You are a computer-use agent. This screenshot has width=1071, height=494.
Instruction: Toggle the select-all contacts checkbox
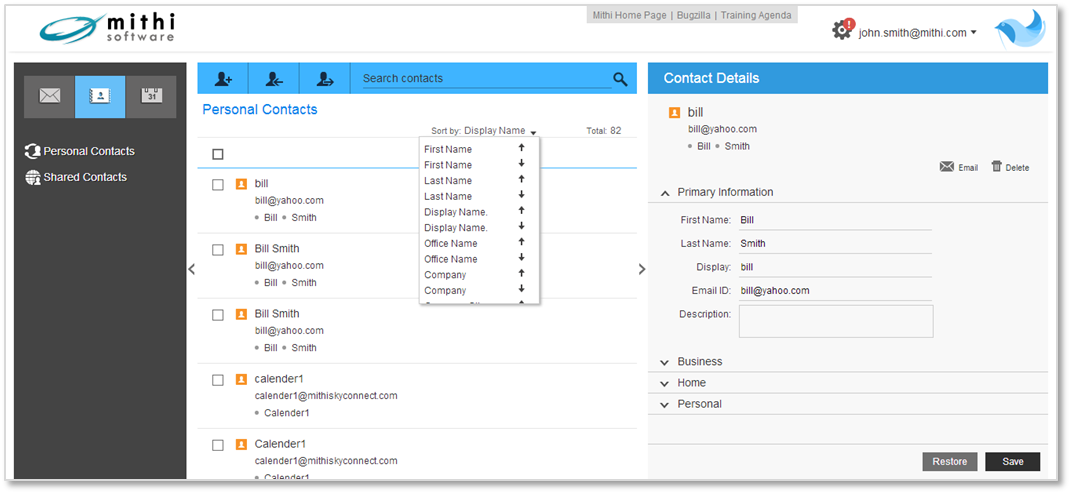click(218, 154)
